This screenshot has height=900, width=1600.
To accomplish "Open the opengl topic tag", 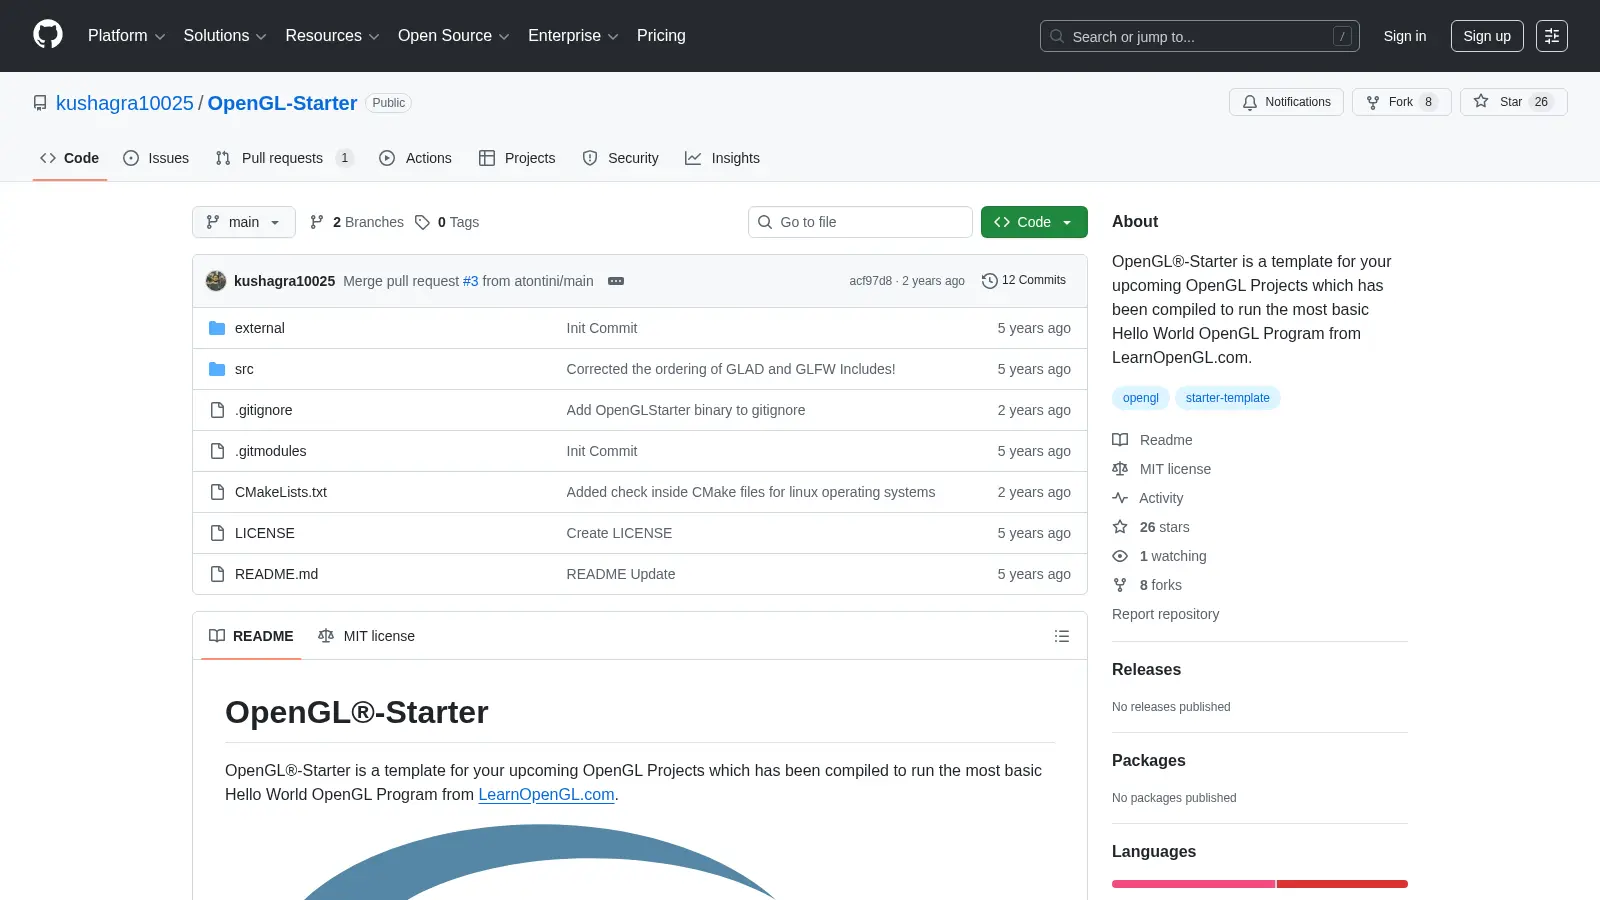I will 1141,398.
